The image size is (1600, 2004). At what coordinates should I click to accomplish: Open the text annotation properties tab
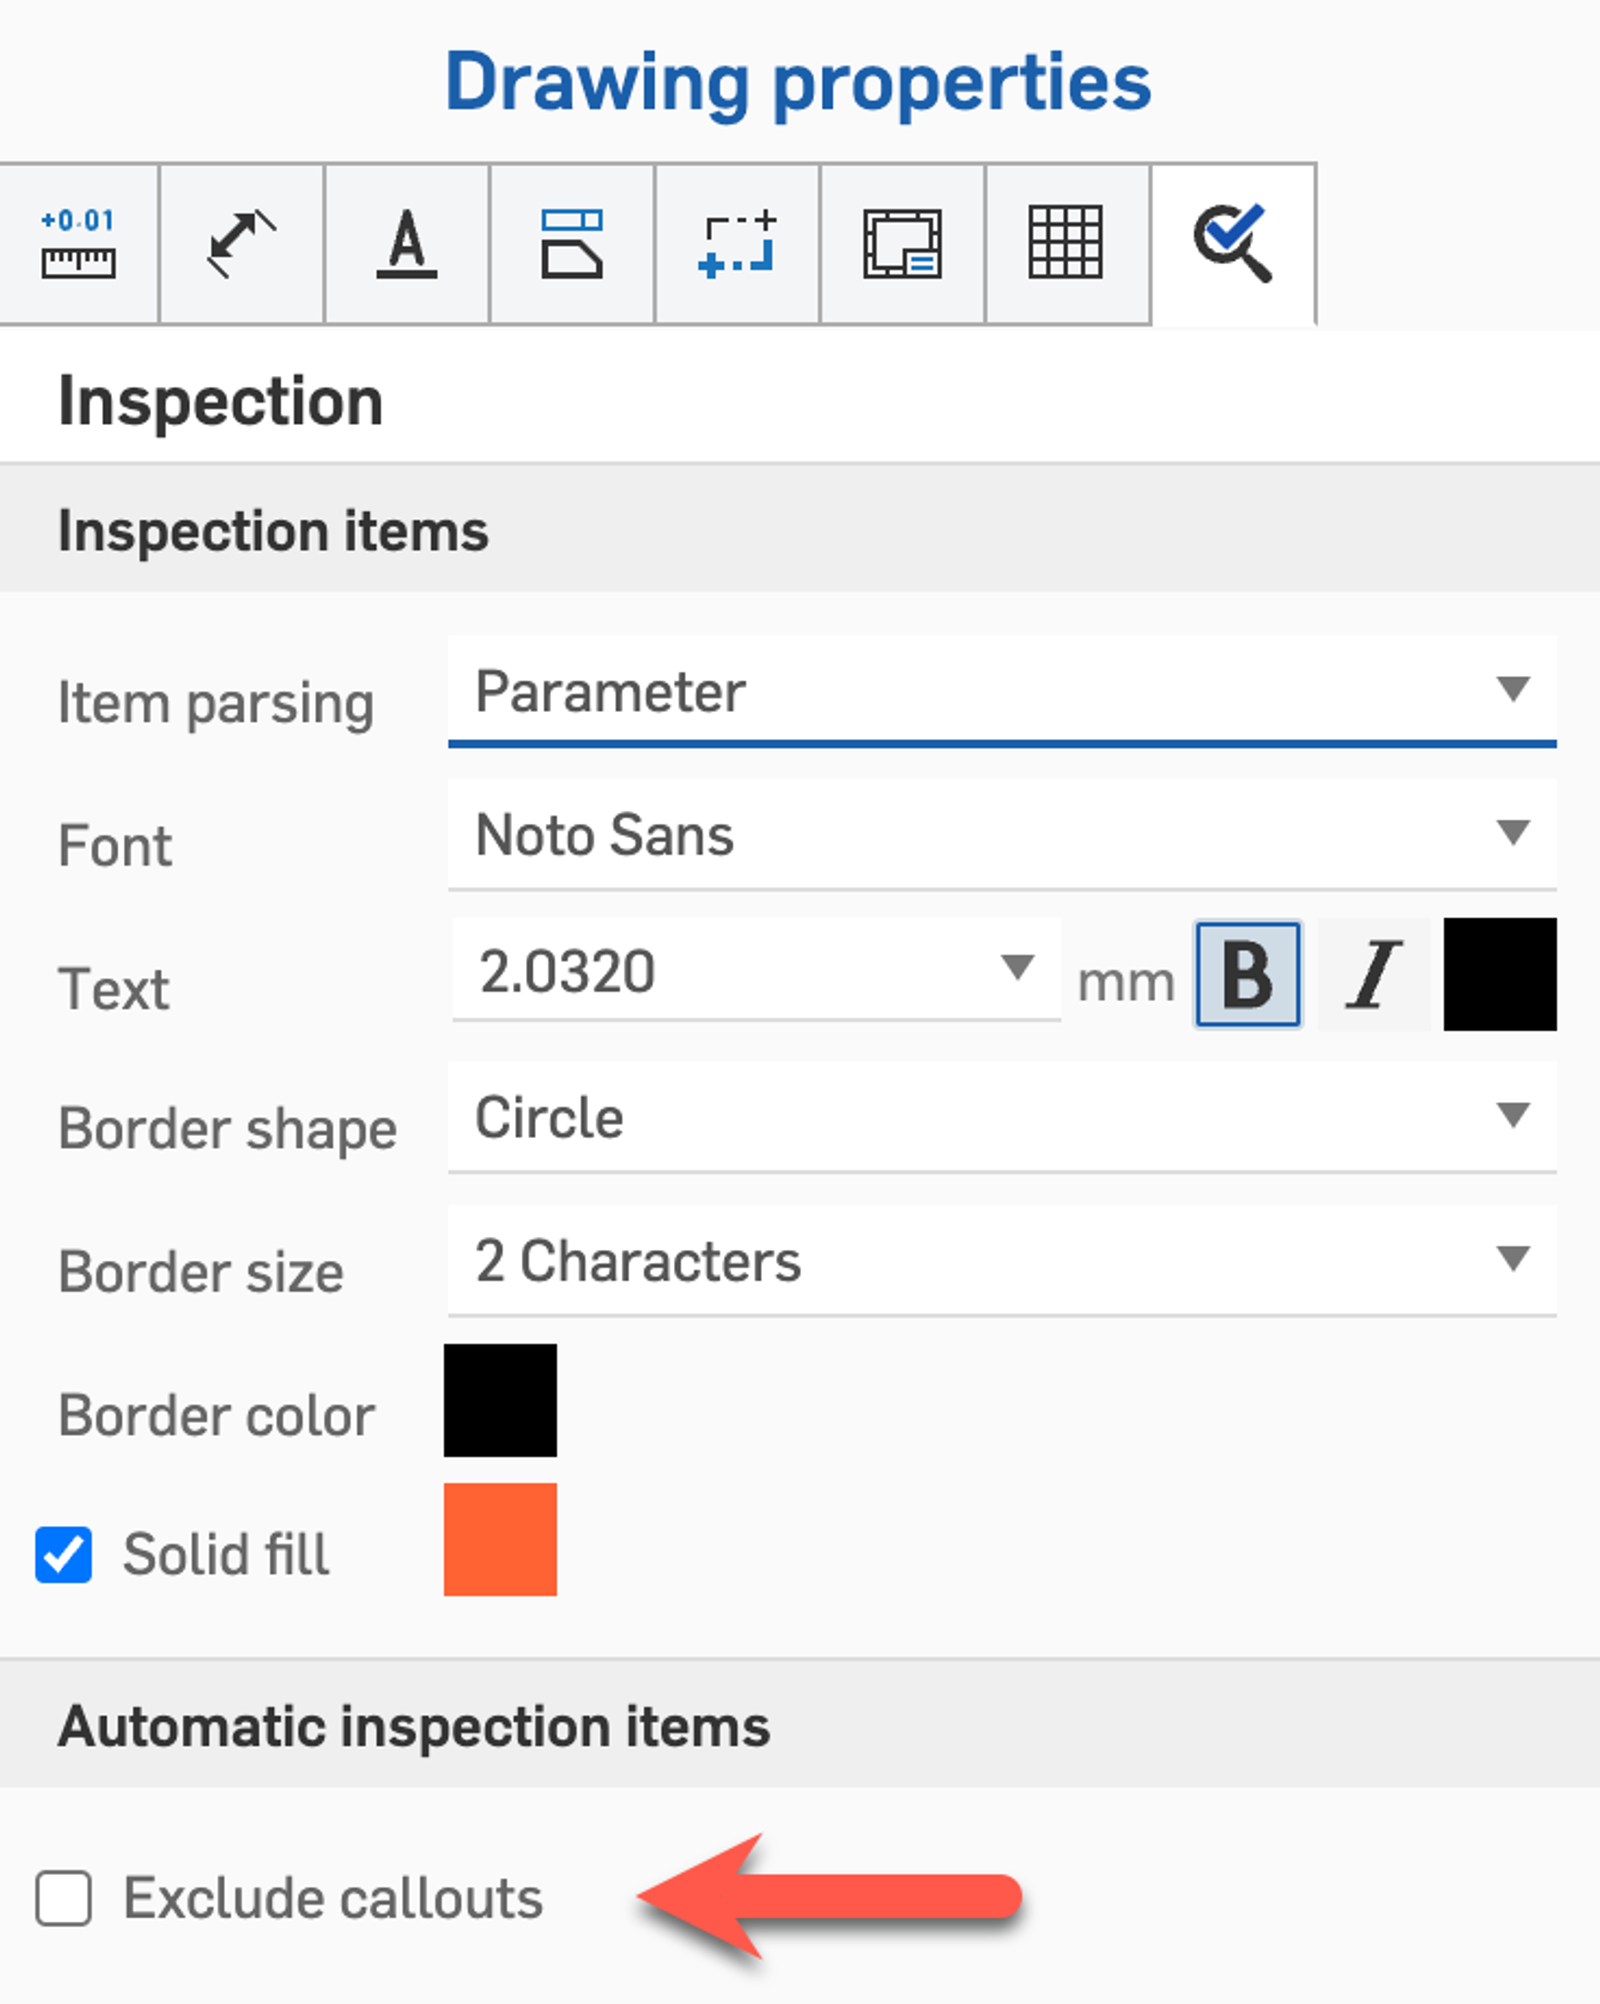tap(406, 244)
